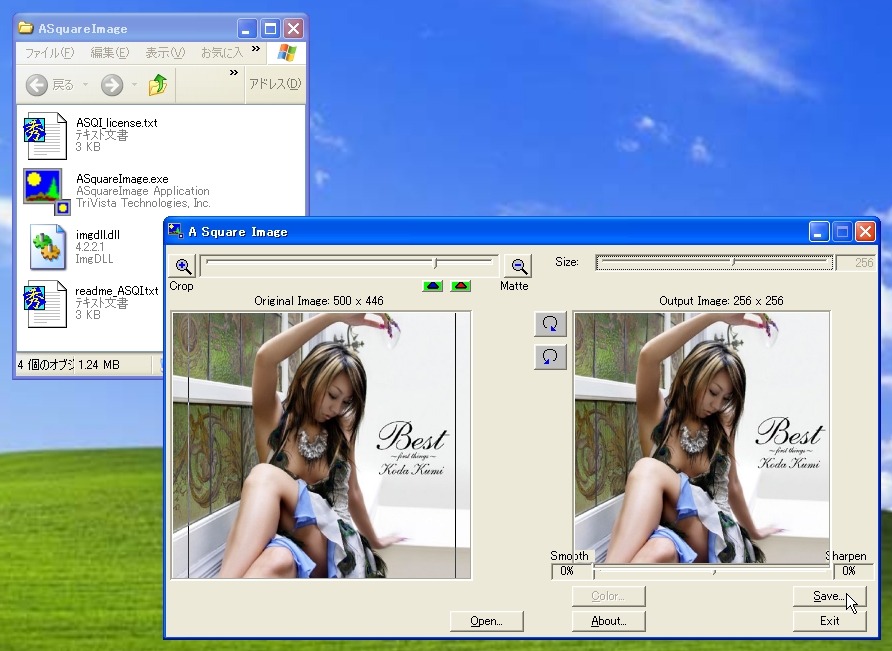Select the ASquareImage.exe filename text
This screenshot has width=892, height=651.
coord(122,179)
